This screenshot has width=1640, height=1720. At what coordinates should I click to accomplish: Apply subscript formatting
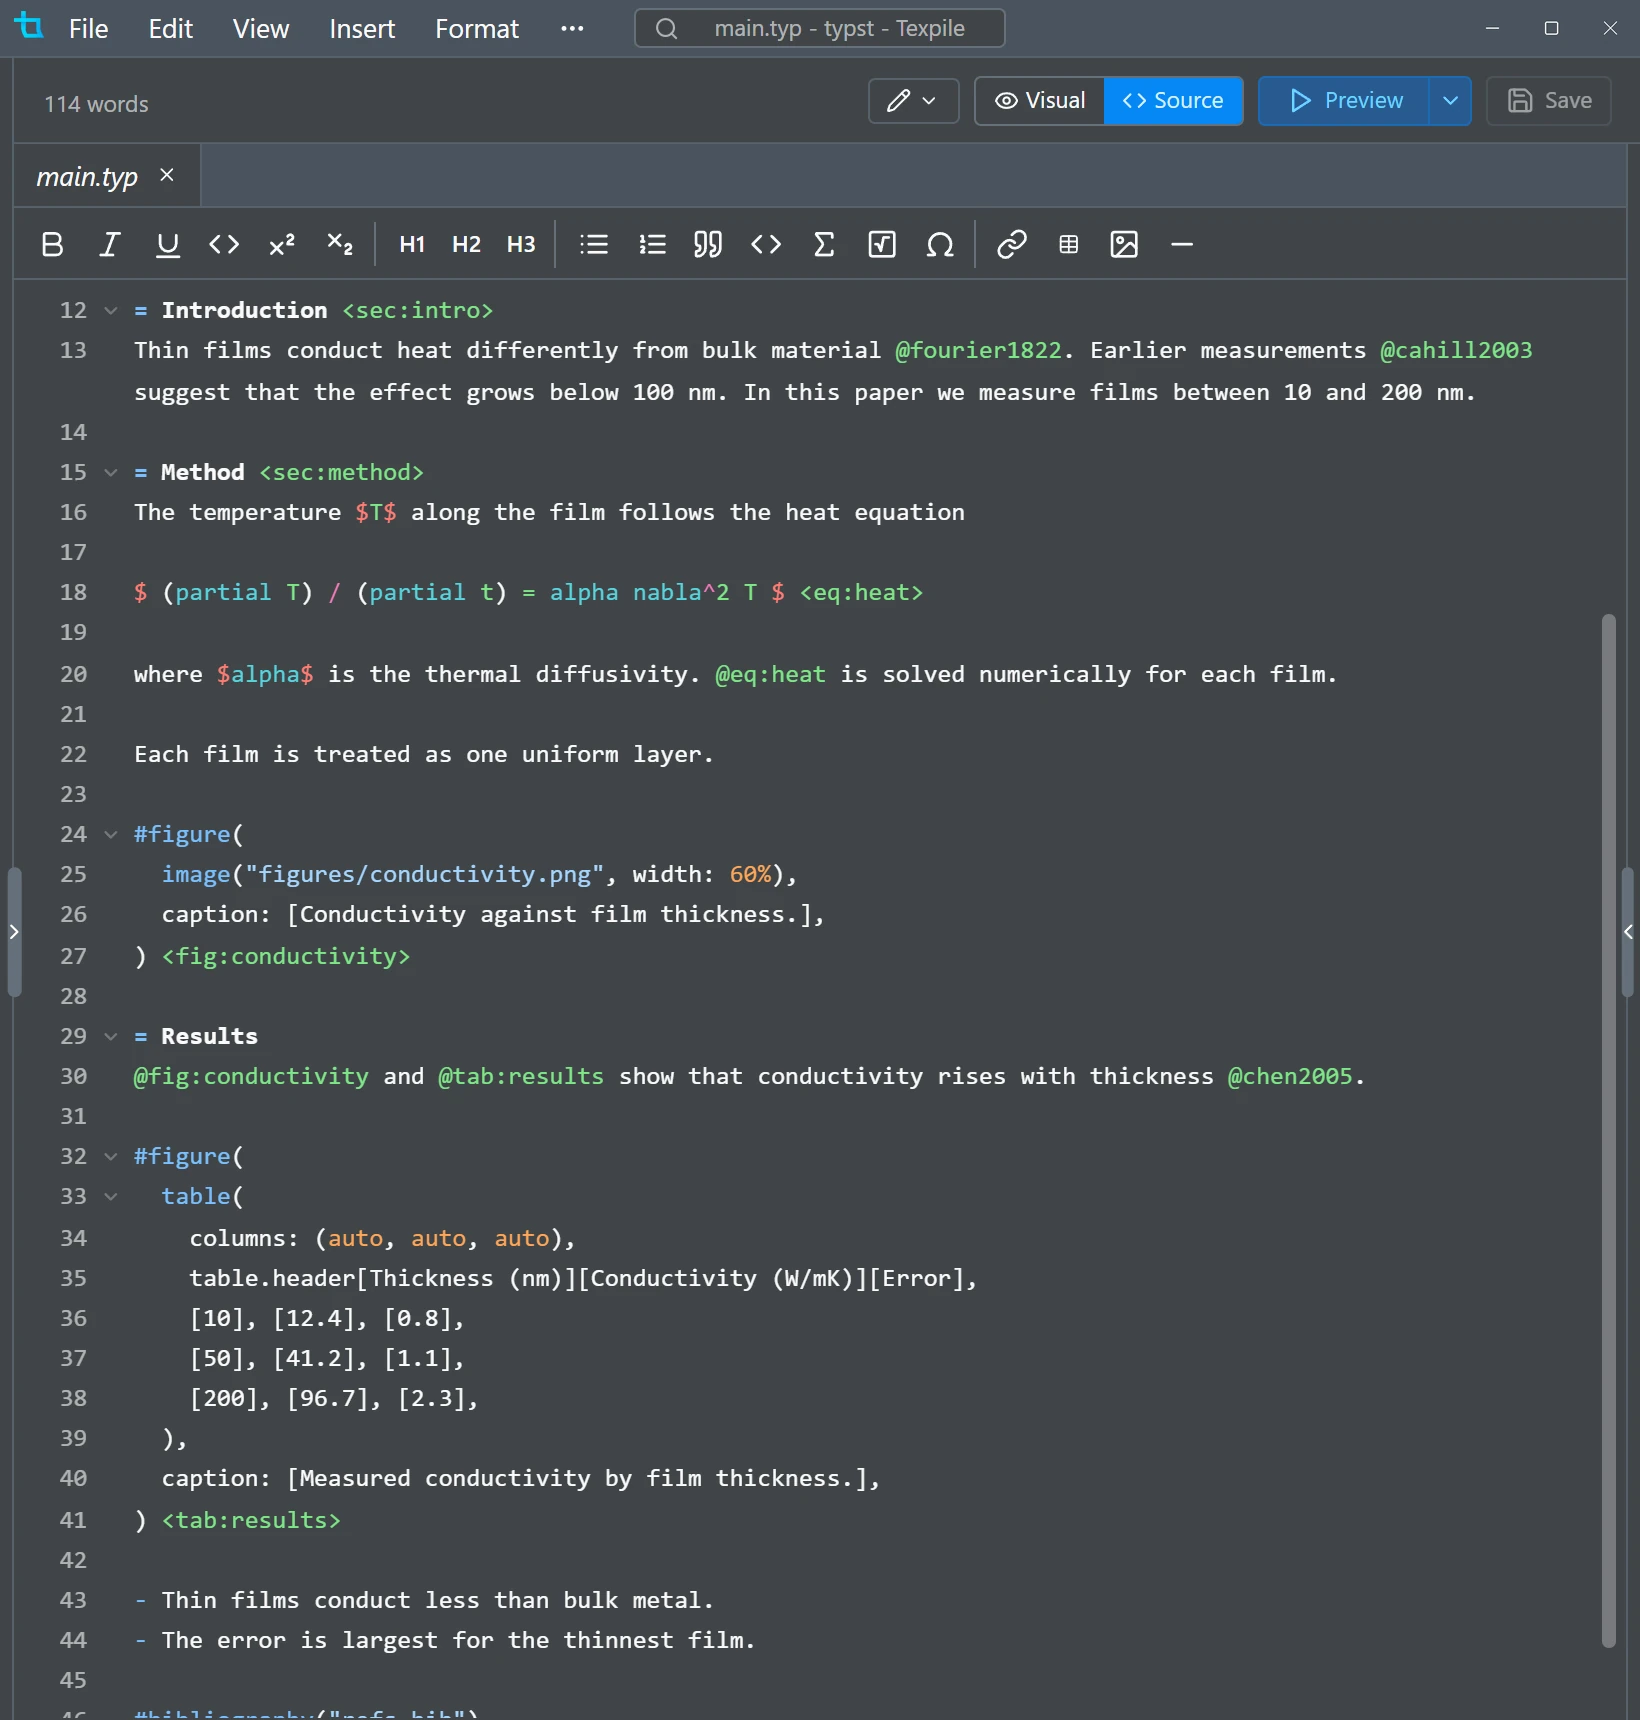click(x=340, y=244)
